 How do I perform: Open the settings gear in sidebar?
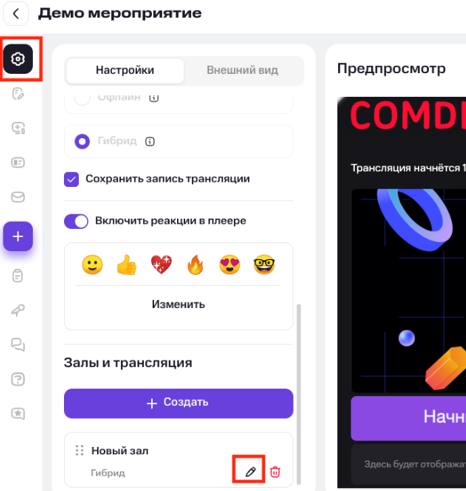pos(18,59)
